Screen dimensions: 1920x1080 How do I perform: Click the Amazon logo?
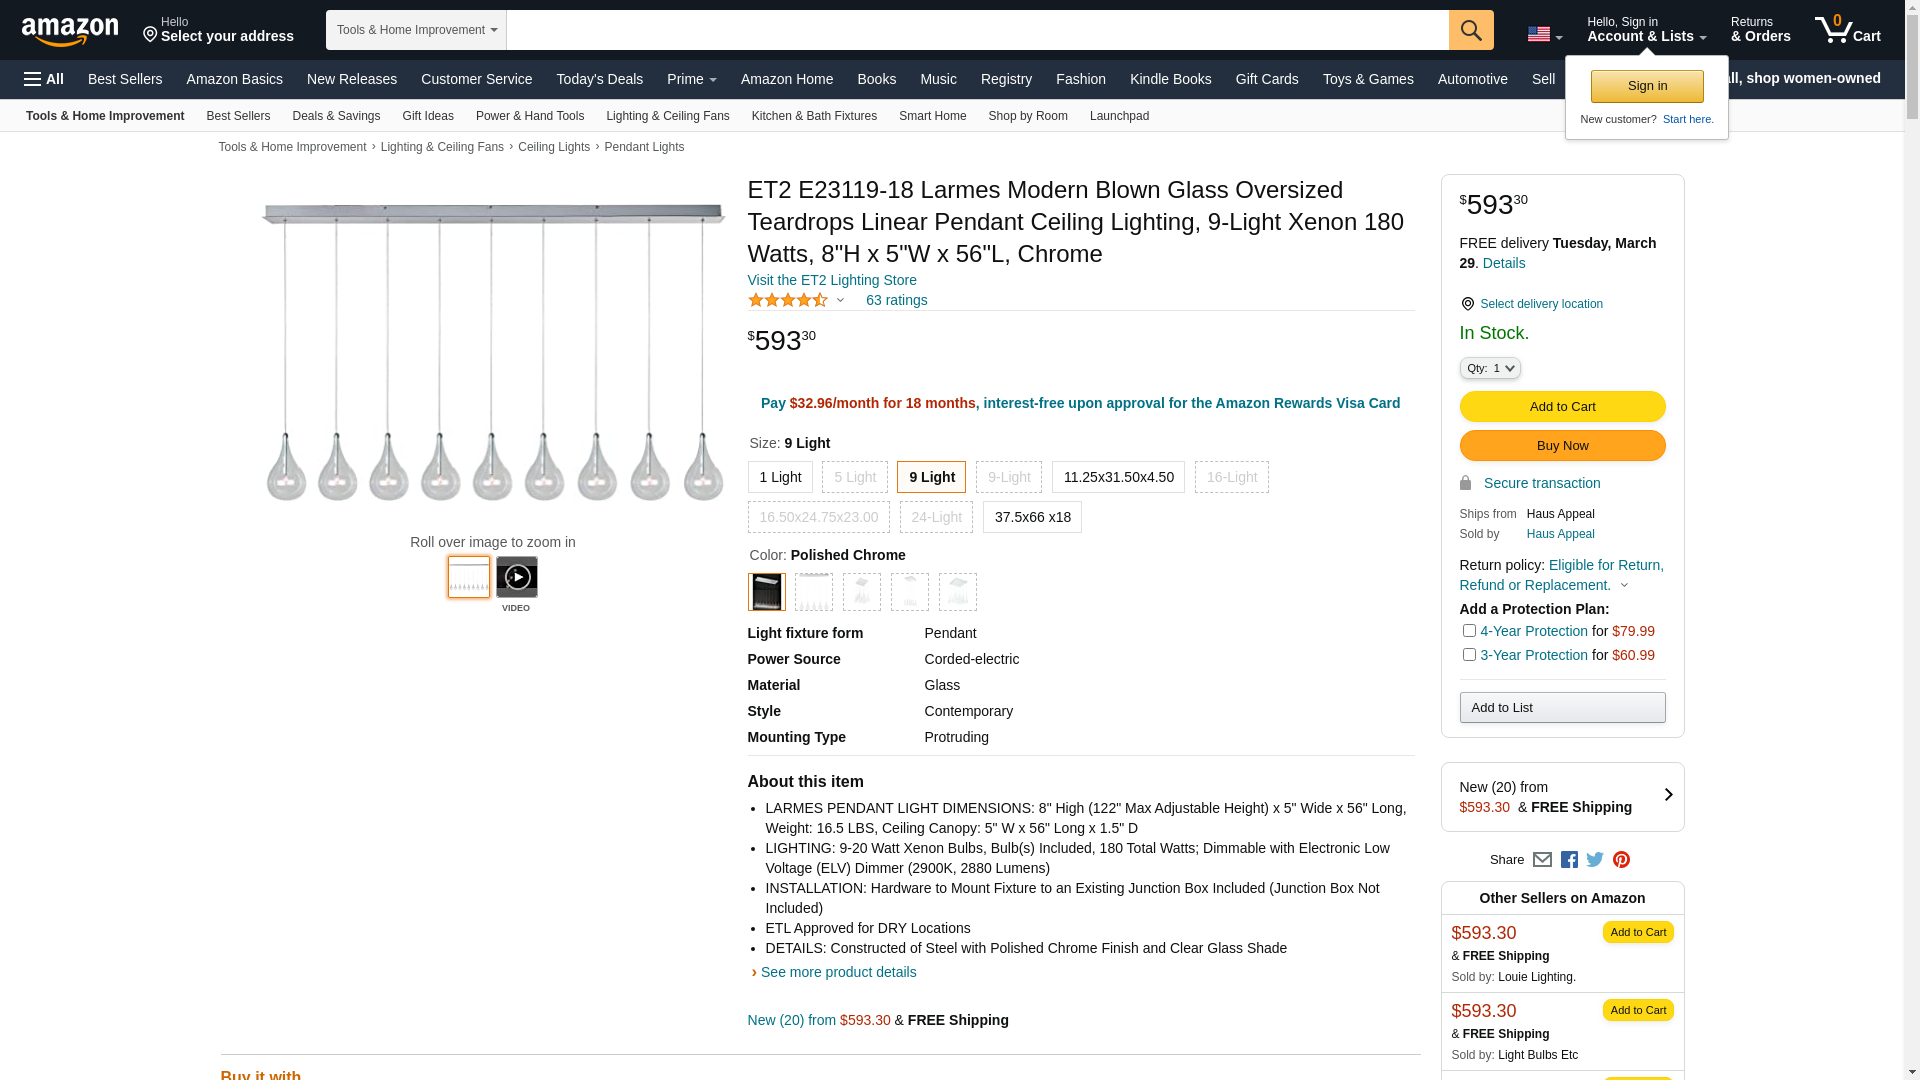coord(70,31)
